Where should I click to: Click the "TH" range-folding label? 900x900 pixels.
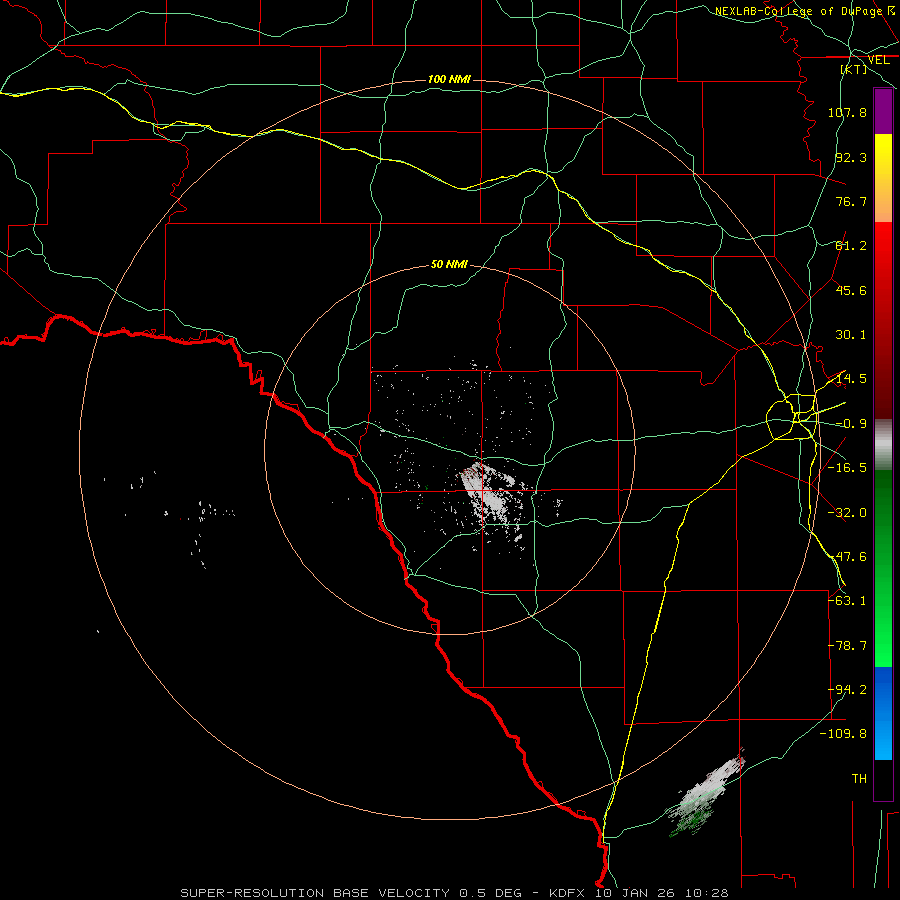pos(859,779)
